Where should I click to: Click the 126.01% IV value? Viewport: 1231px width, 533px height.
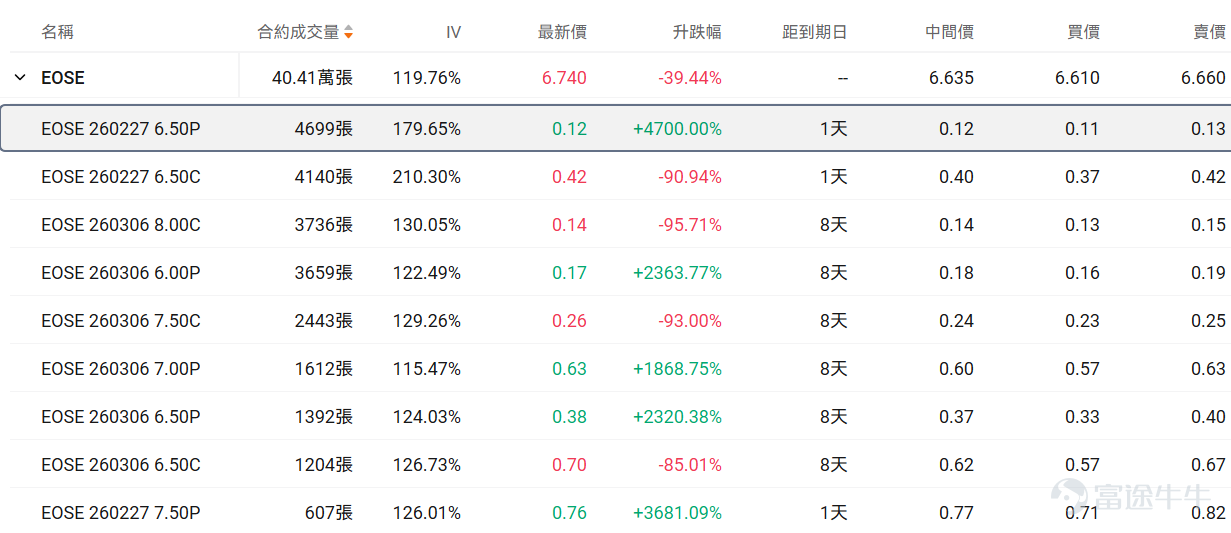click(x=427, y=513)
